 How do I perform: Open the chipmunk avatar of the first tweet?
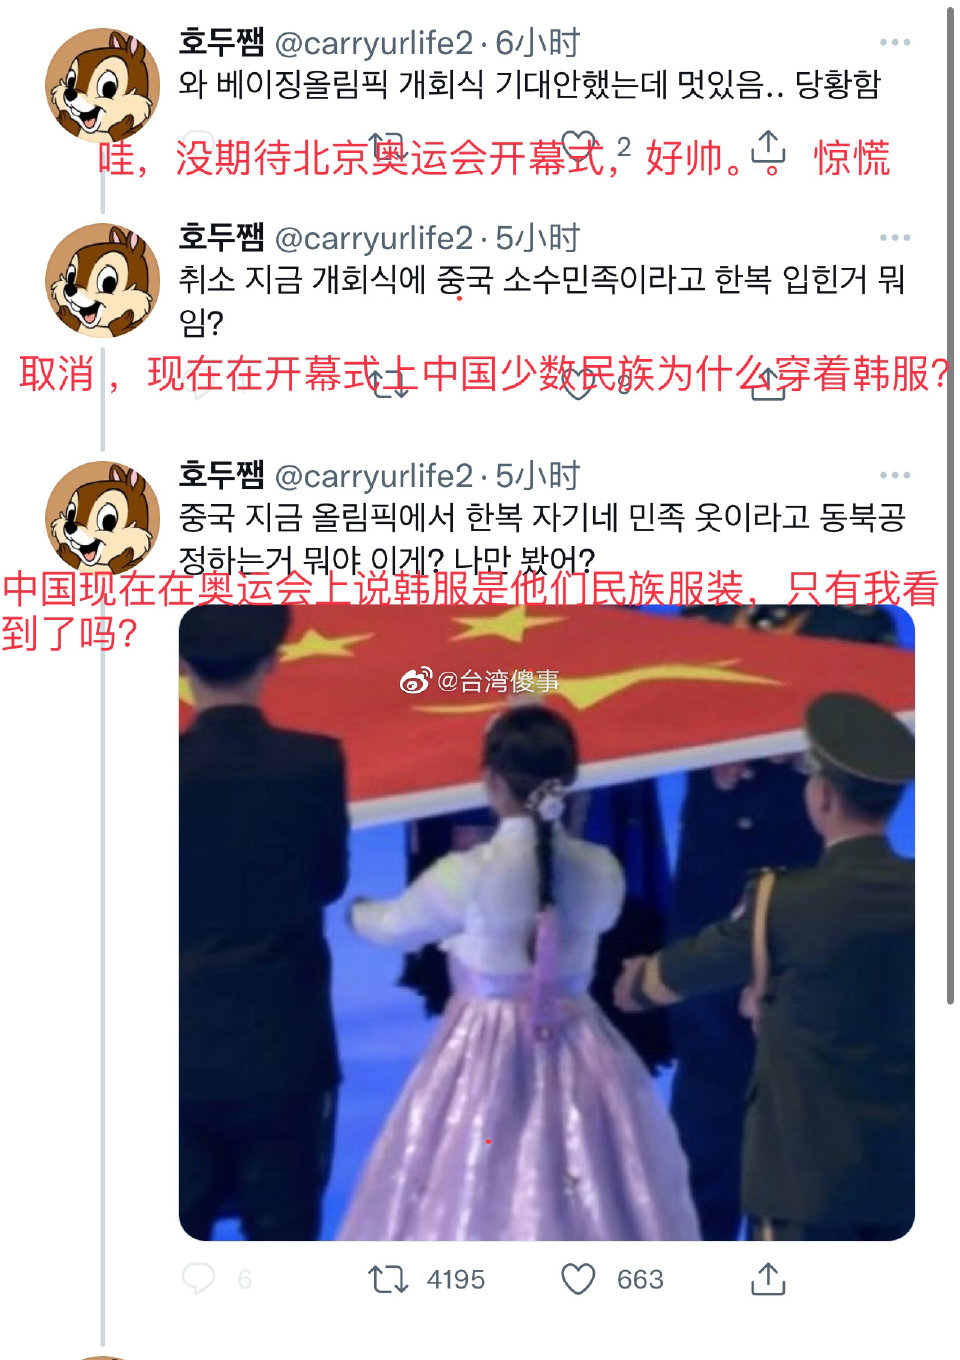(x=103, y=85)
